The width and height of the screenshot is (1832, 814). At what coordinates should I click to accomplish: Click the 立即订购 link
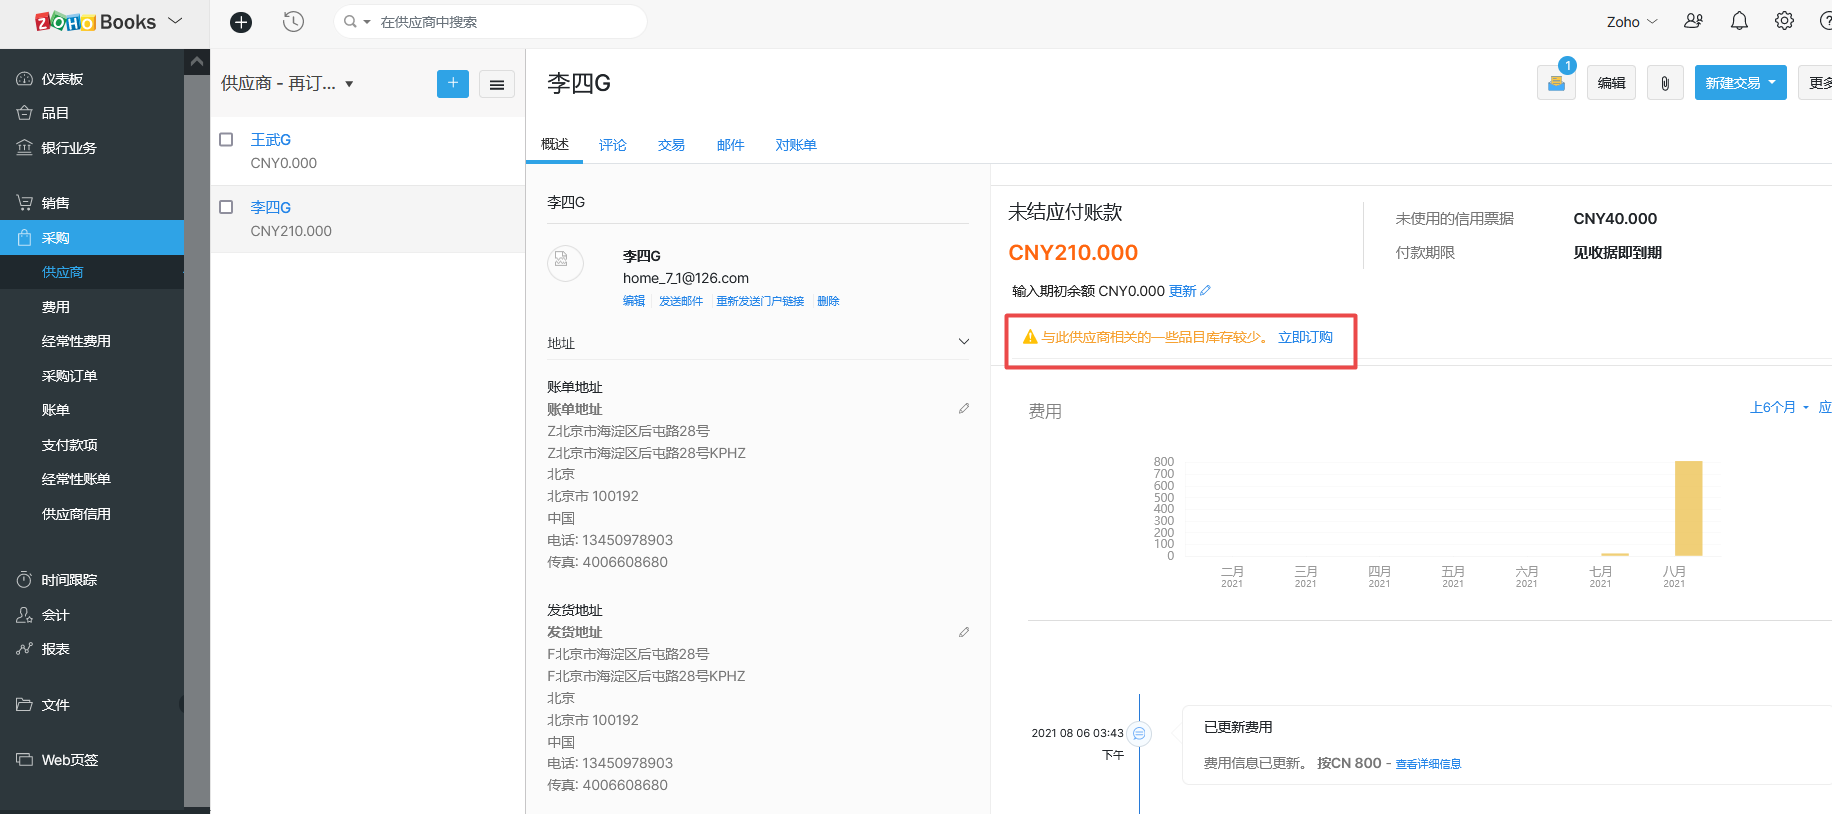click(1305, 338)
